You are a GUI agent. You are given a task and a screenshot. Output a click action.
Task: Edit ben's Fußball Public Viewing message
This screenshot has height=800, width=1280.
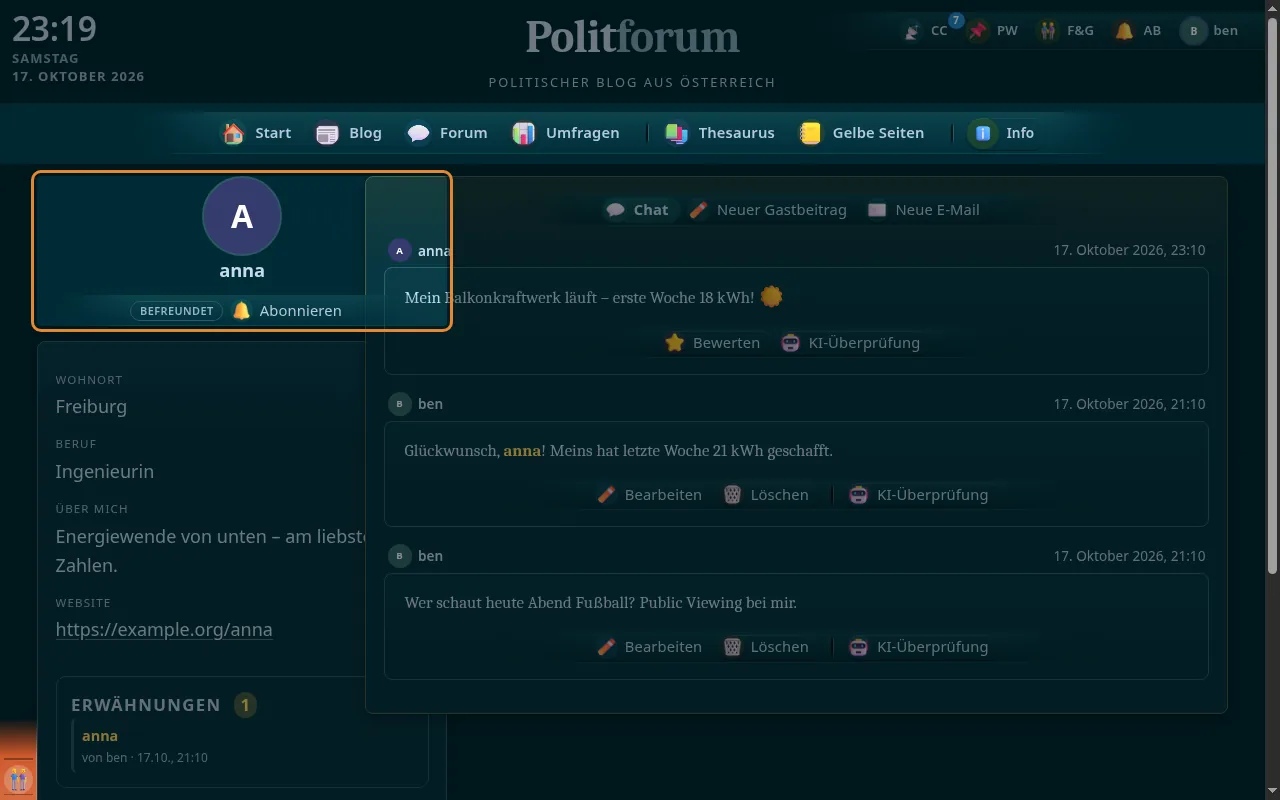649,647
